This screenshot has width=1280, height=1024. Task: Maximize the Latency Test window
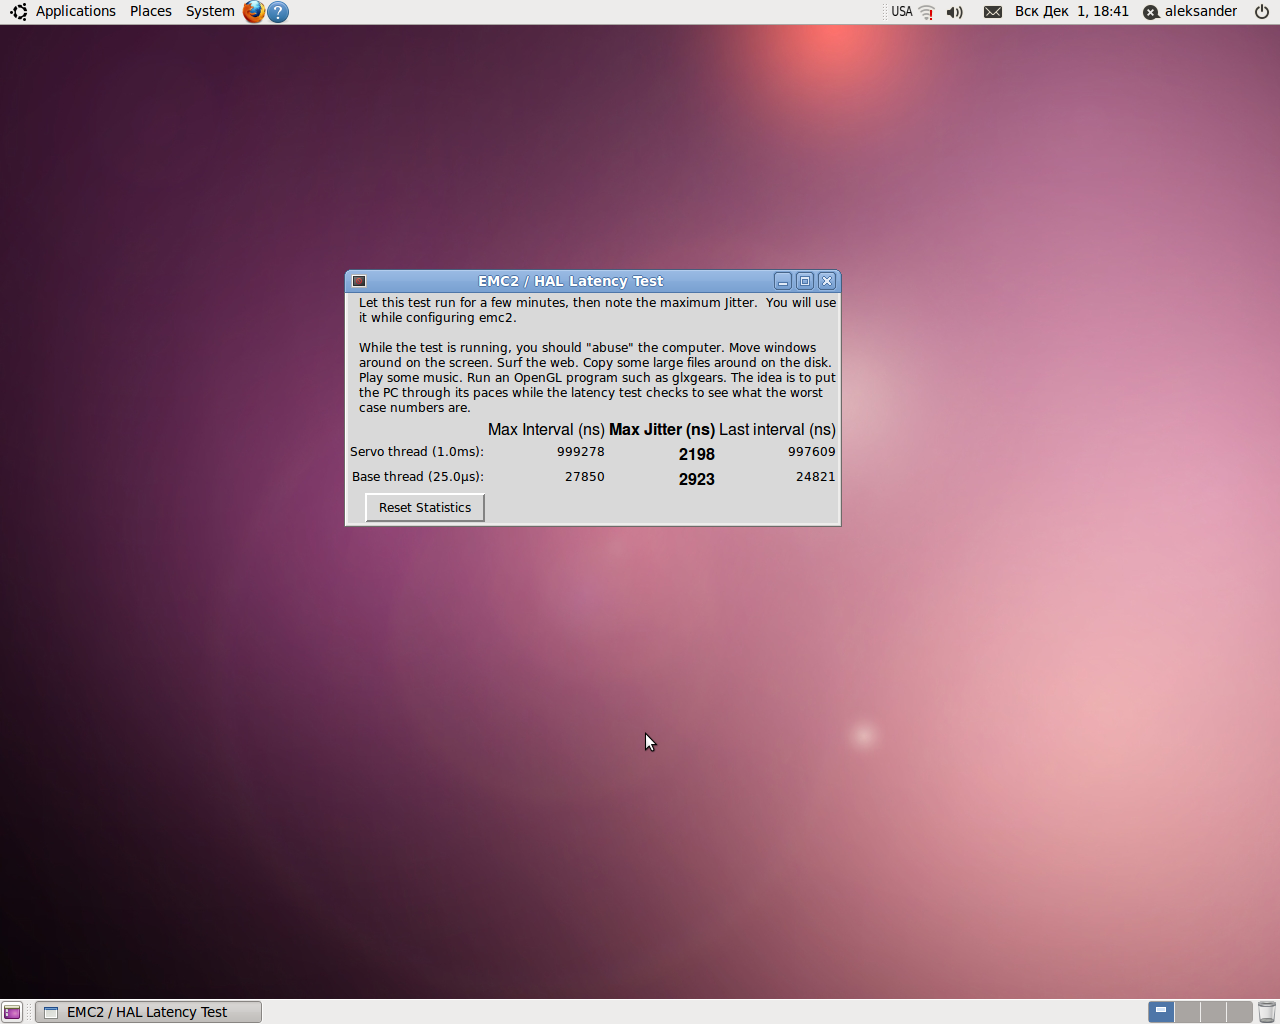point(805,281)
